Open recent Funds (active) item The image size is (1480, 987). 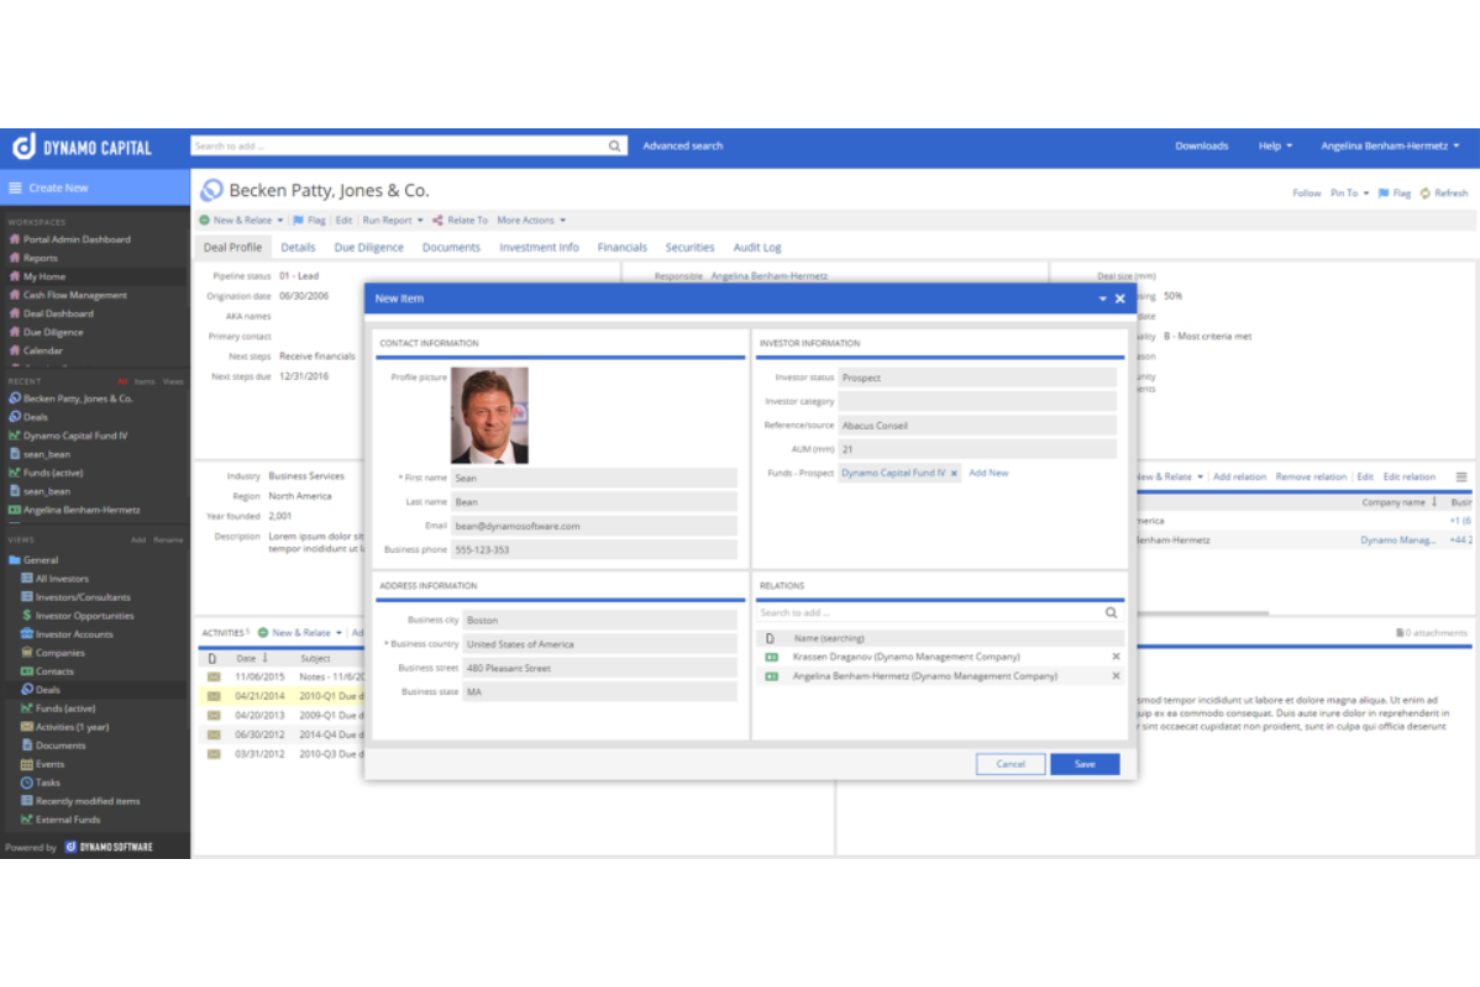tap(53, 473)
